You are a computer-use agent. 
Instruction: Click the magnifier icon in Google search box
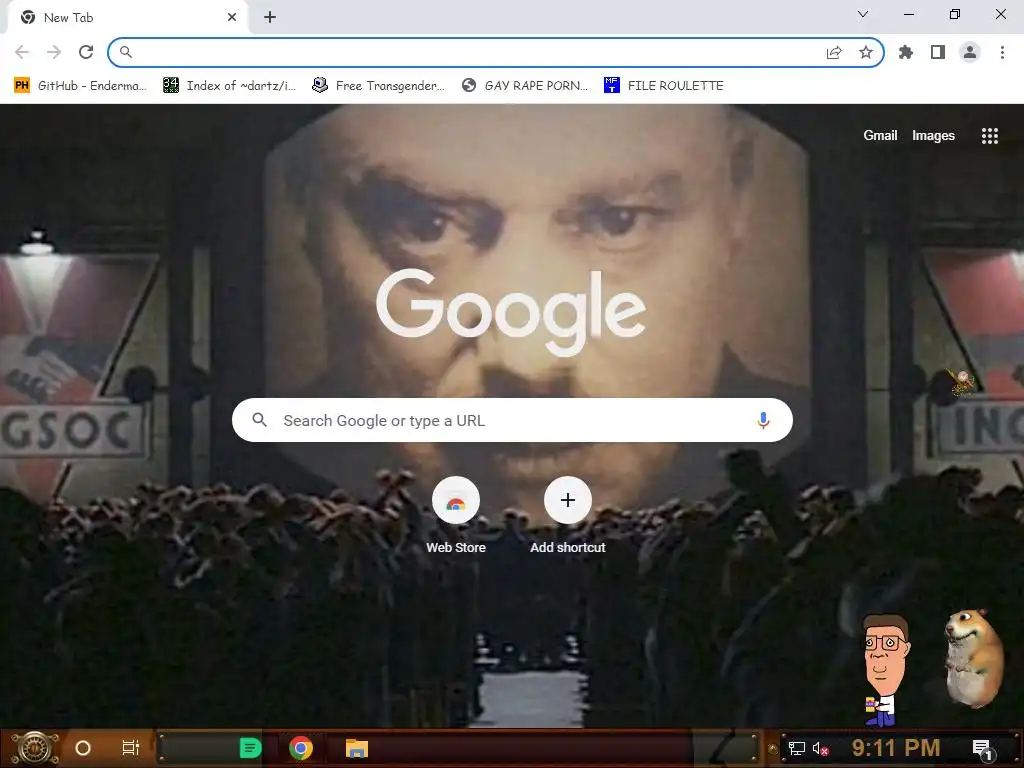point(259,420)
